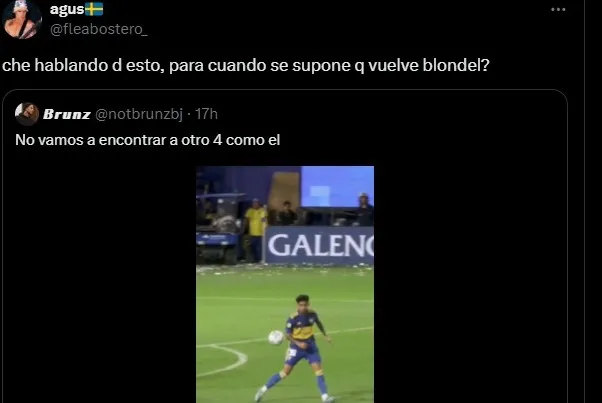Open the three-dot more options menu
The height and width of the screenshot is (403, 602).
[558, 10]
